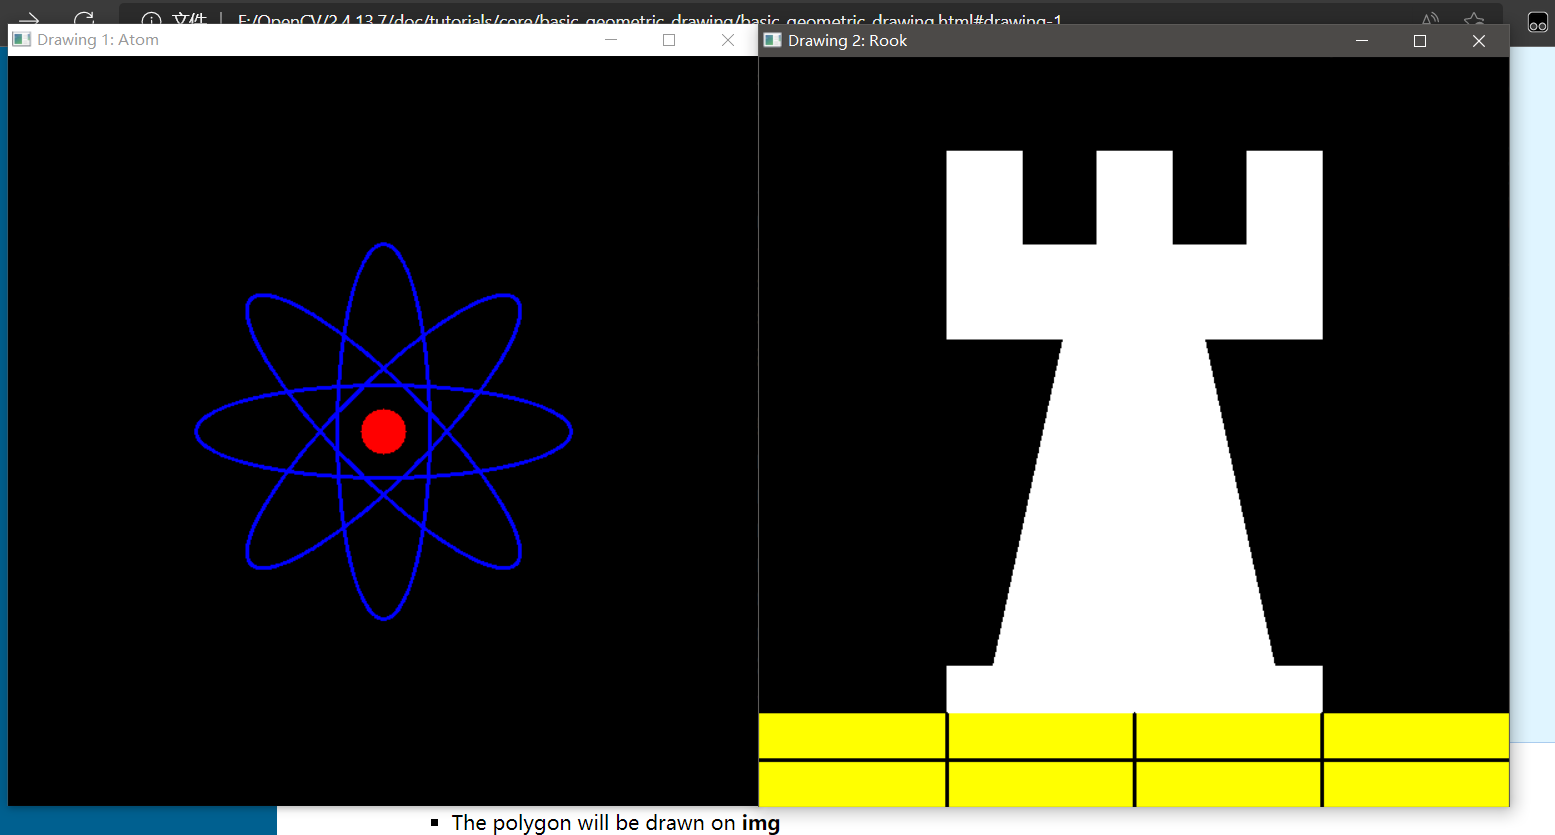Screen dimensions: 1555x835
Task: Click the site information icon in the address bar
Action: click(x=151, y=19)
